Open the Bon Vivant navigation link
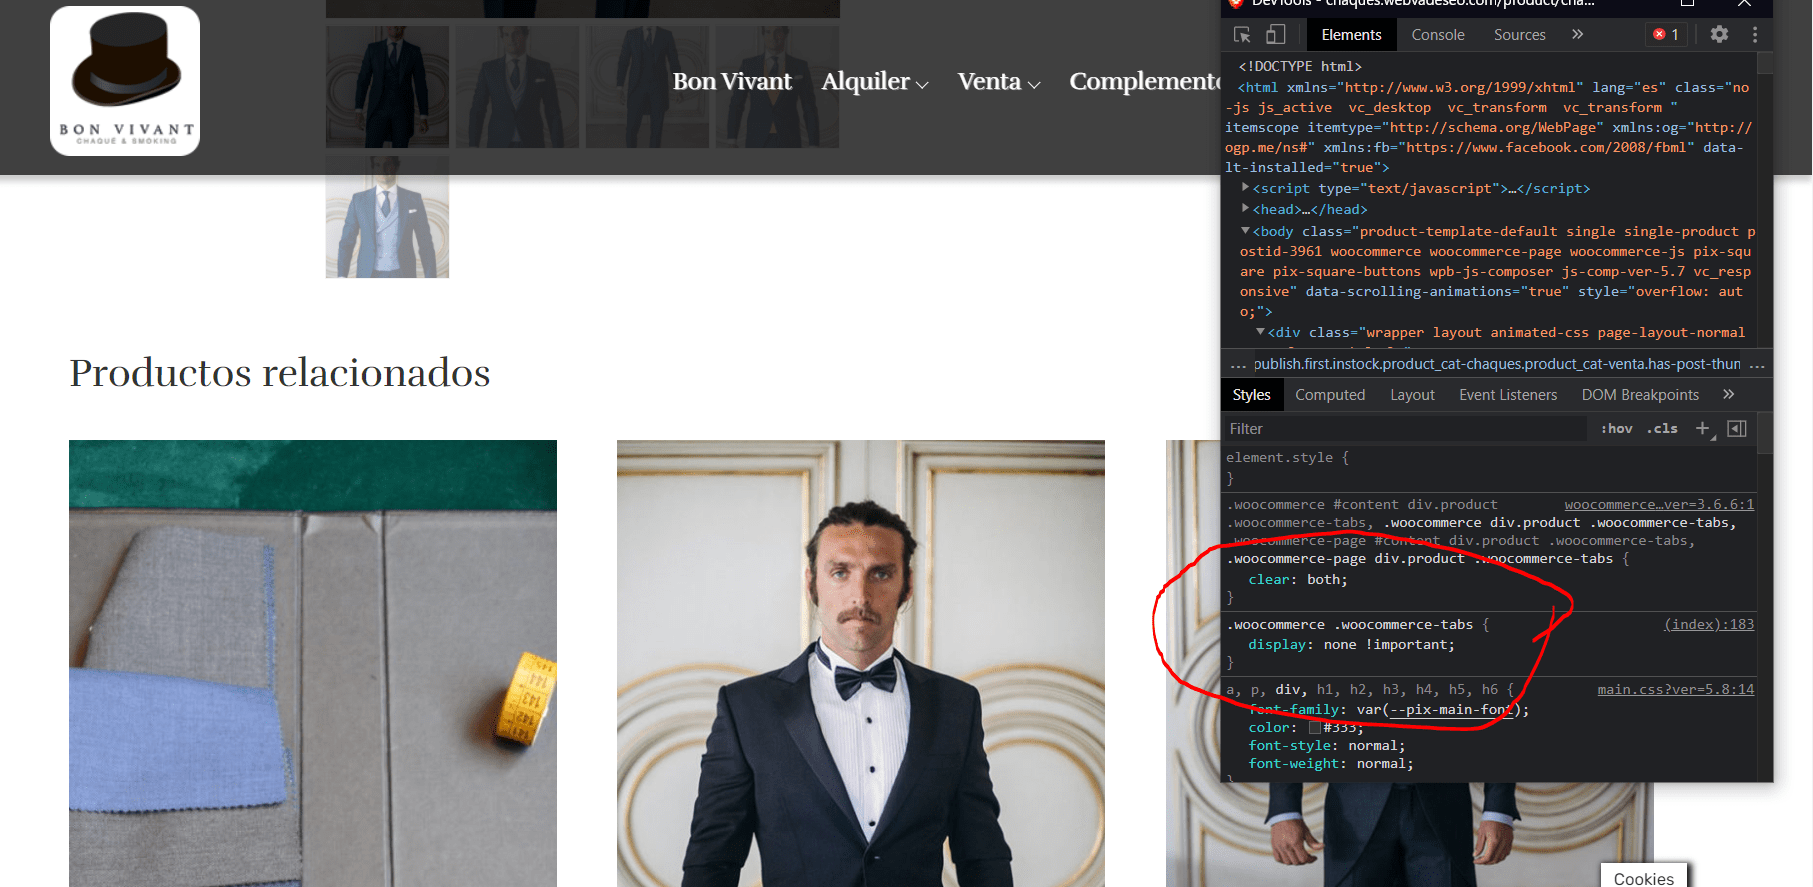This screenshot has width=1813, height=887. [732, 81]
